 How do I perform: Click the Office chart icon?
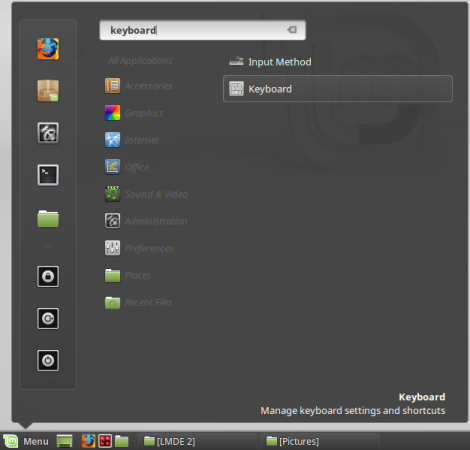click(113, 167)
